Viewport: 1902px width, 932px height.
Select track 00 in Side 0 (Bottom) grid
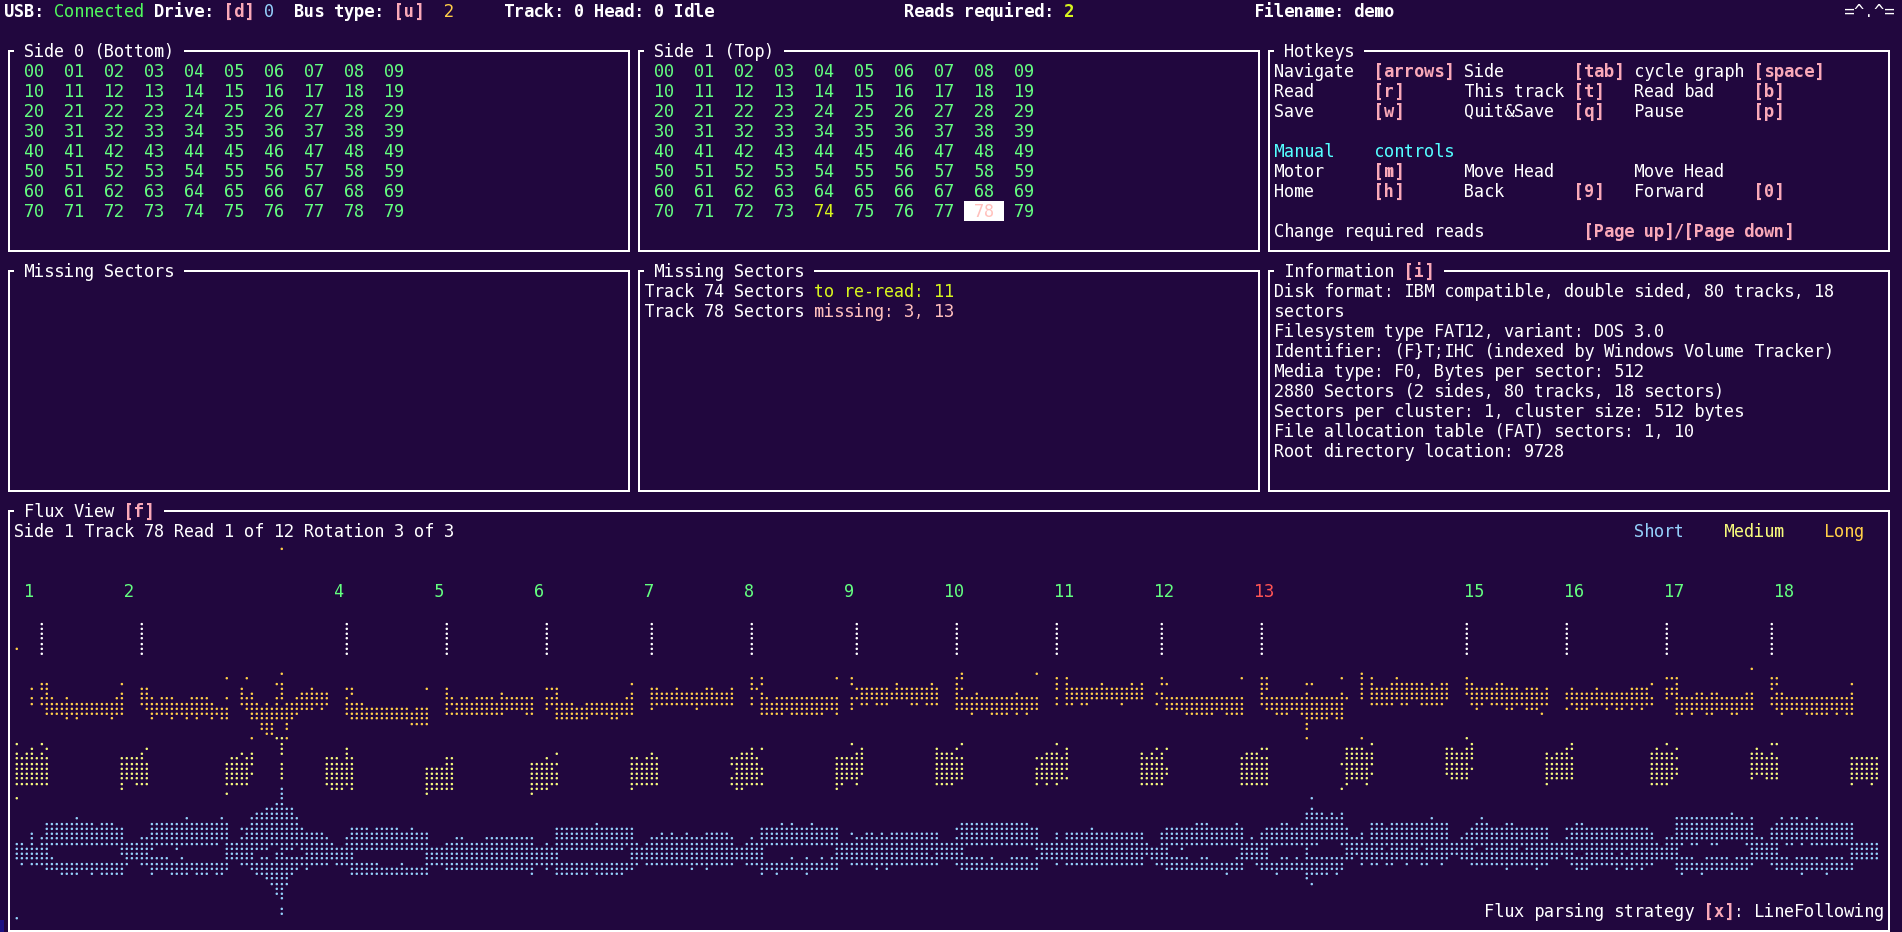(34, 71)
